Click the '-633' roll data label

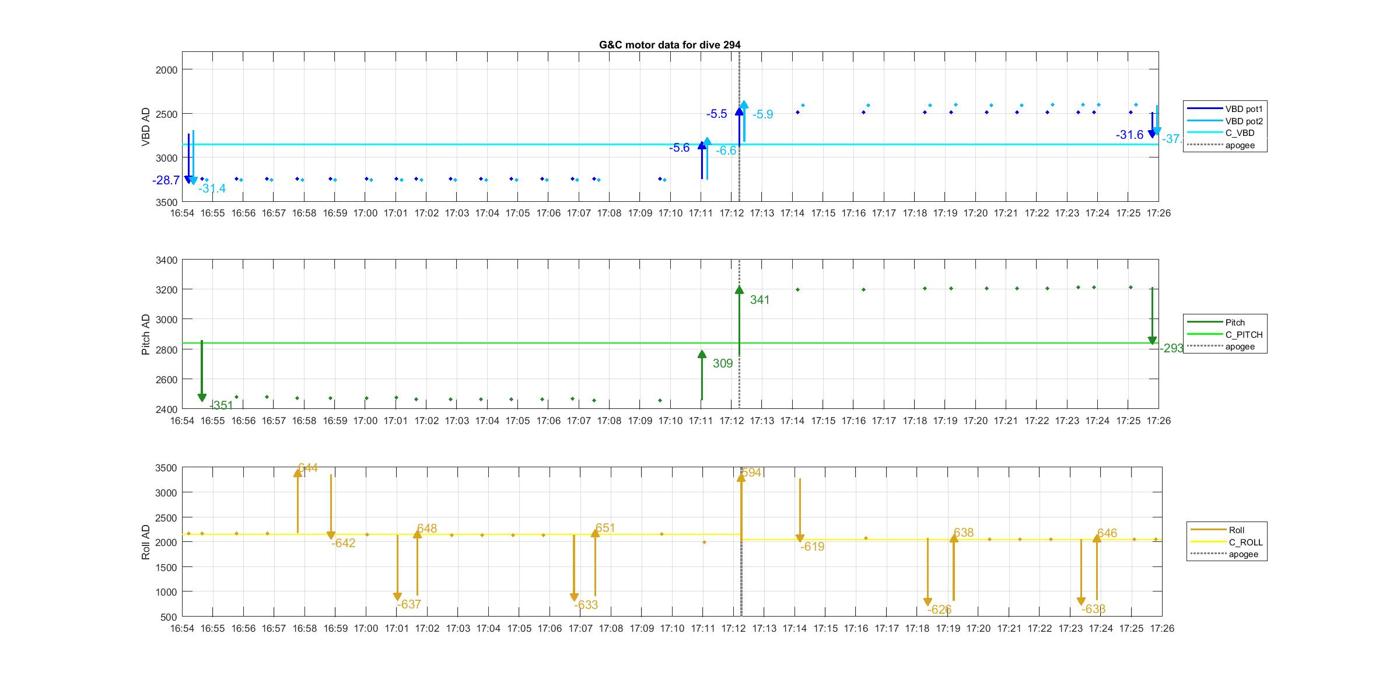pos(586,605)
